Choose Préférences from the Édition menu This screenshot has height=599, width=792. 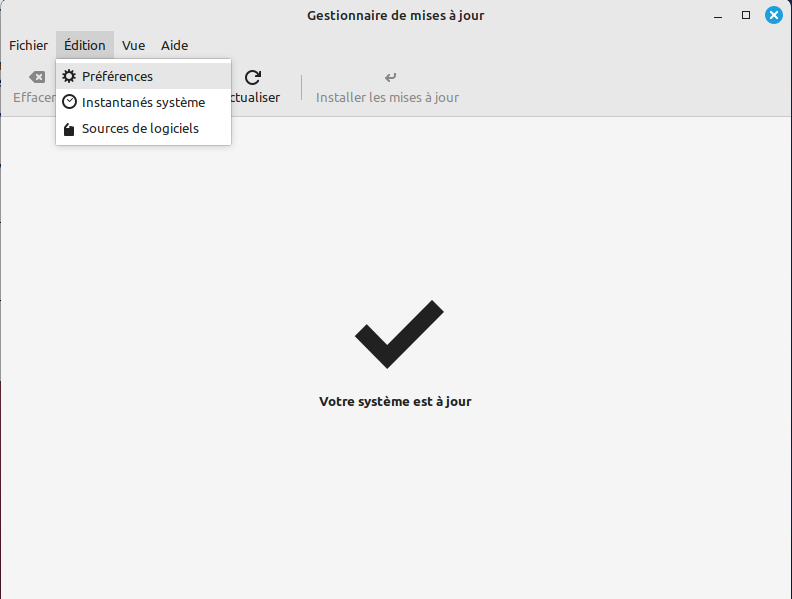(117, 76)
